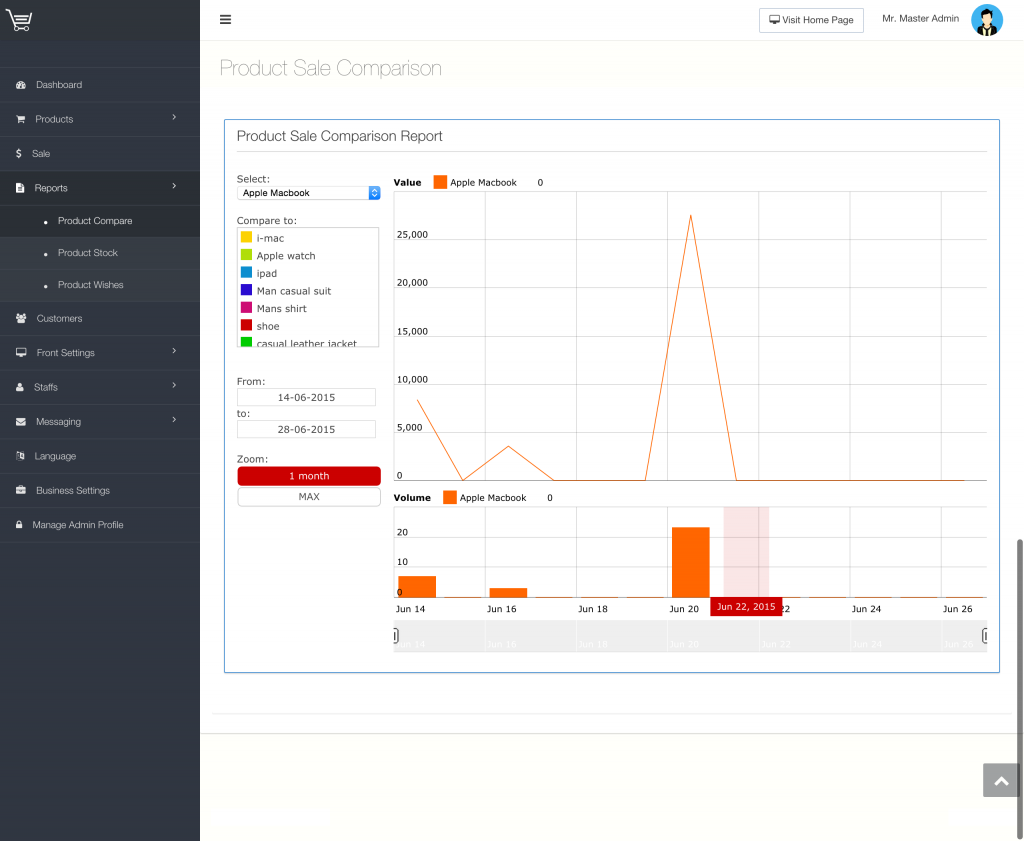Click the MAX zoom button
The image size is (1024, 841).
tap(309, 497)
